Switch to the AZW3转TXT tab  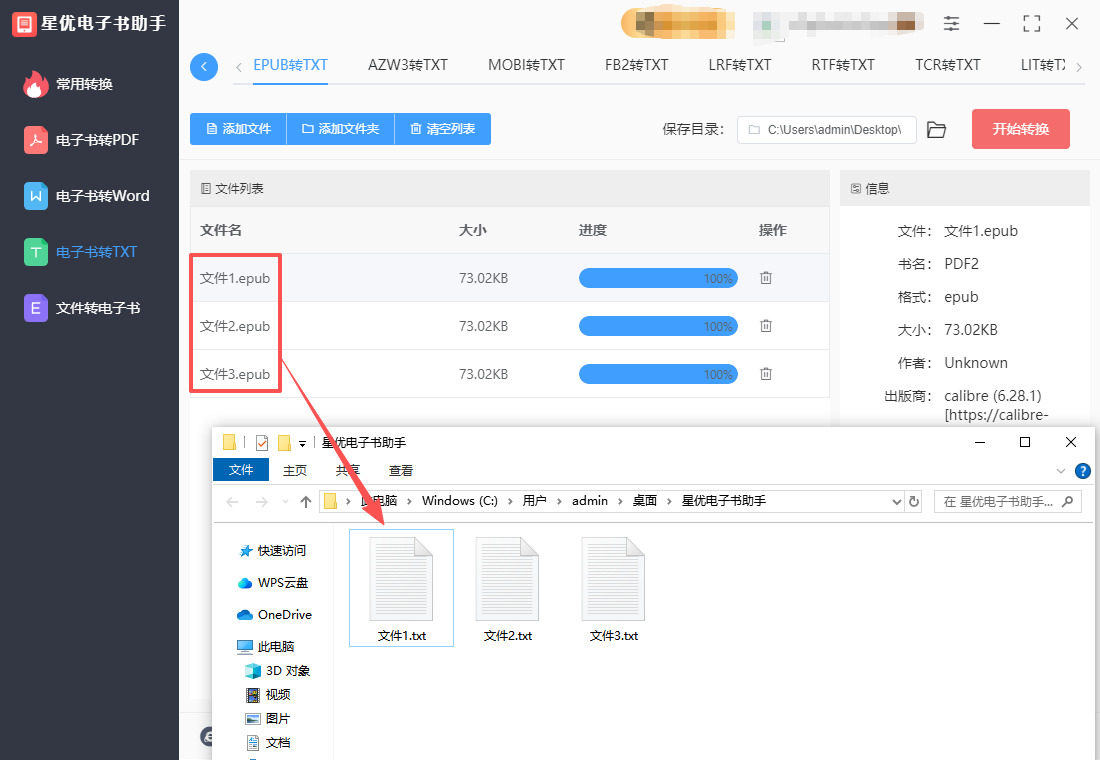tap(408, 65)
